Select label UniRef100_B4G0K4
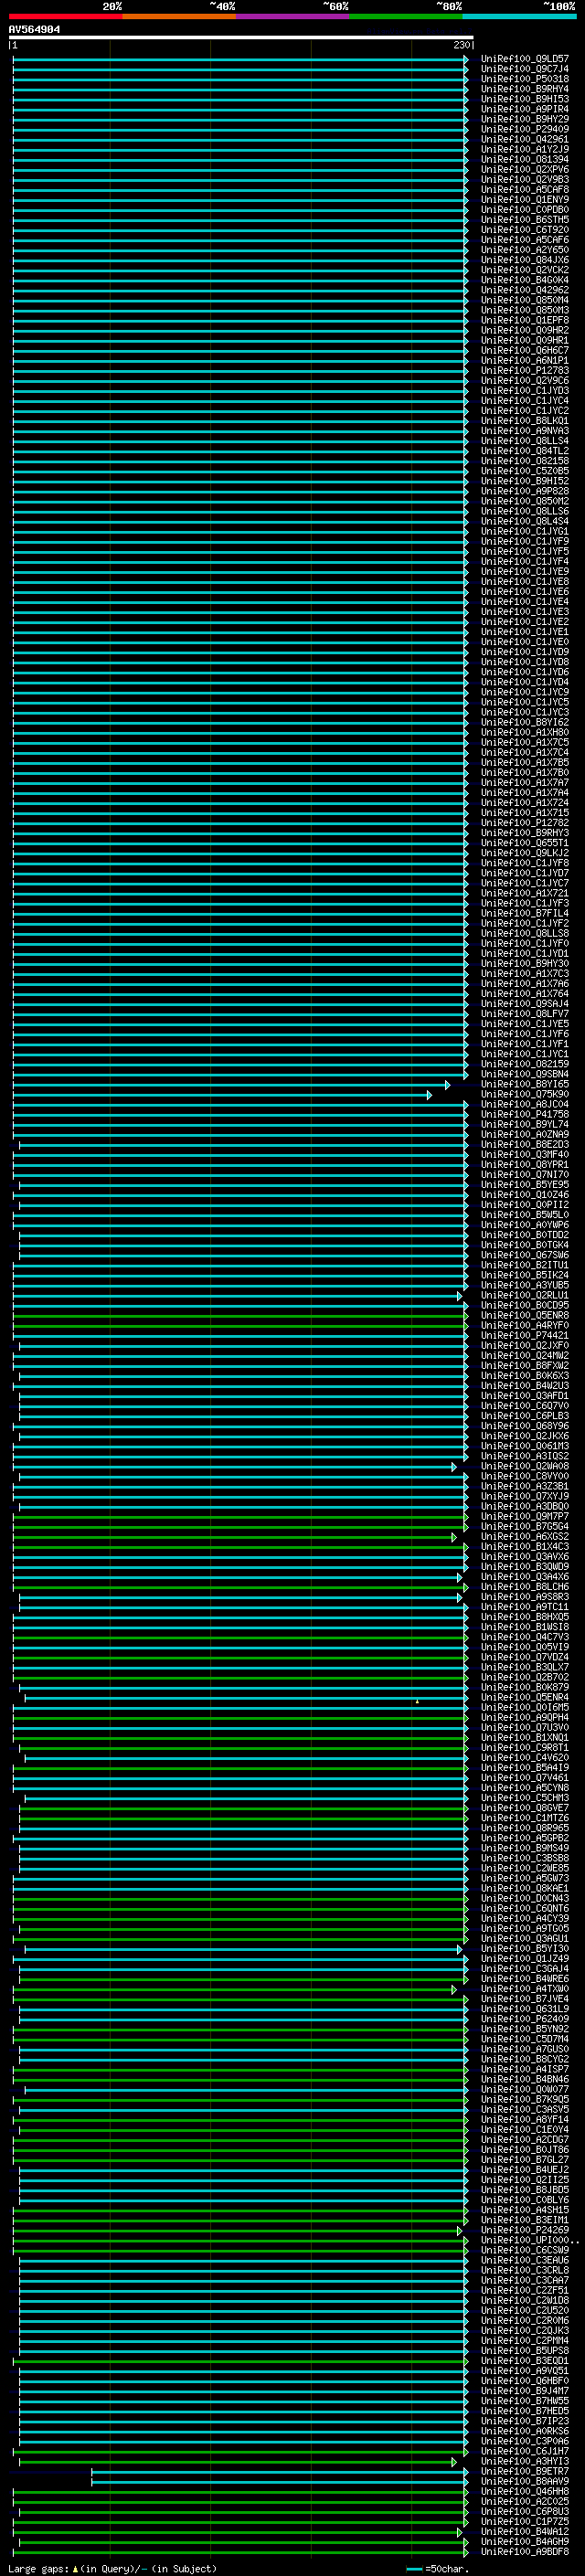 coord(525,280)
